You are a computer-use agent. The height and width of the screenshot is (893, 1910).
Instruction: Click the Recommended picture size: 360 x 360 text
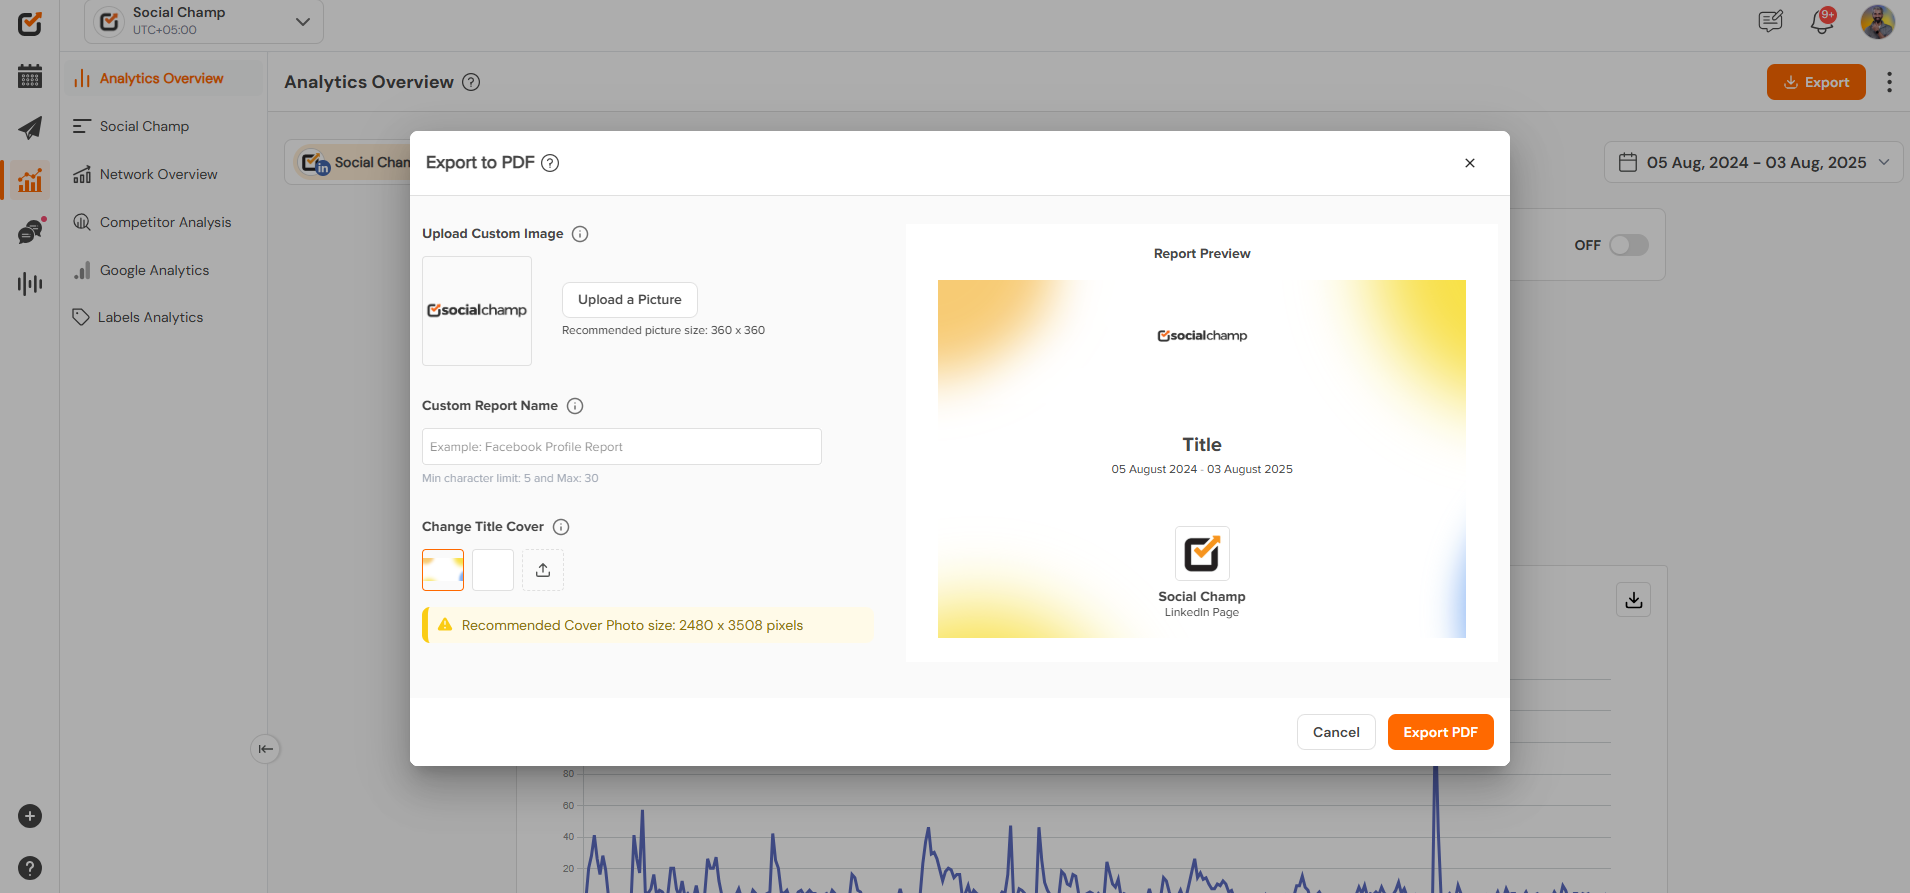tap(663, 331)
